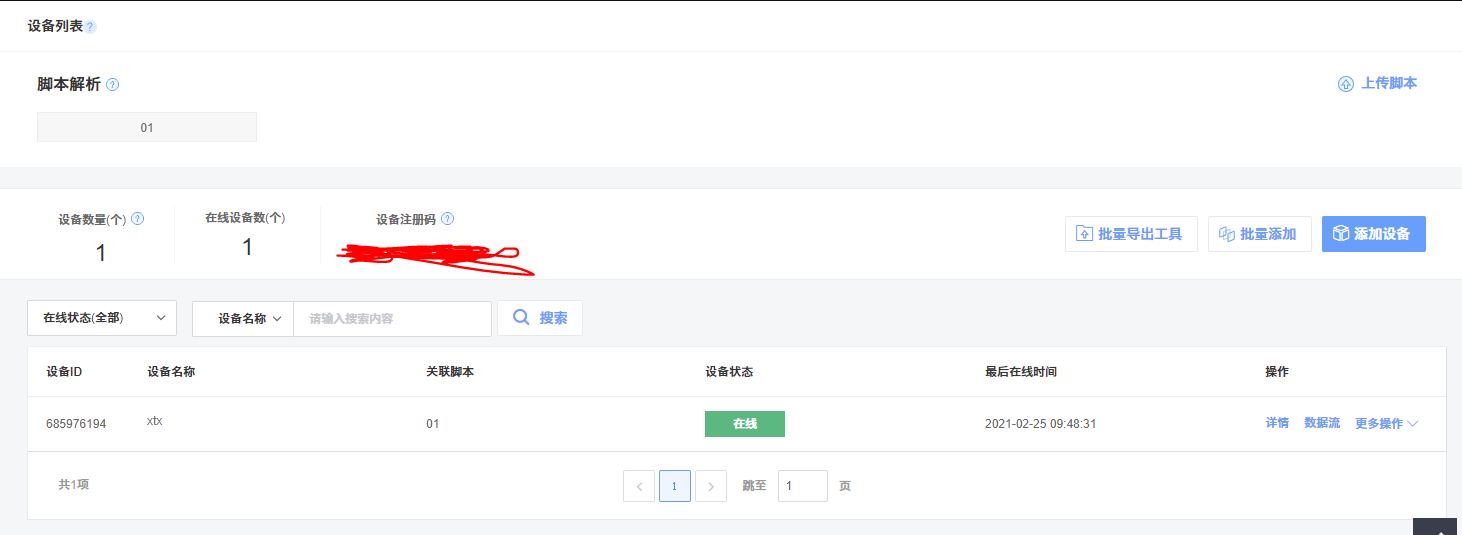The width and height of the screenshot is (1462, 535).
Task: Click the magnifier icon in 搜索 button
Action: (521, 318)
